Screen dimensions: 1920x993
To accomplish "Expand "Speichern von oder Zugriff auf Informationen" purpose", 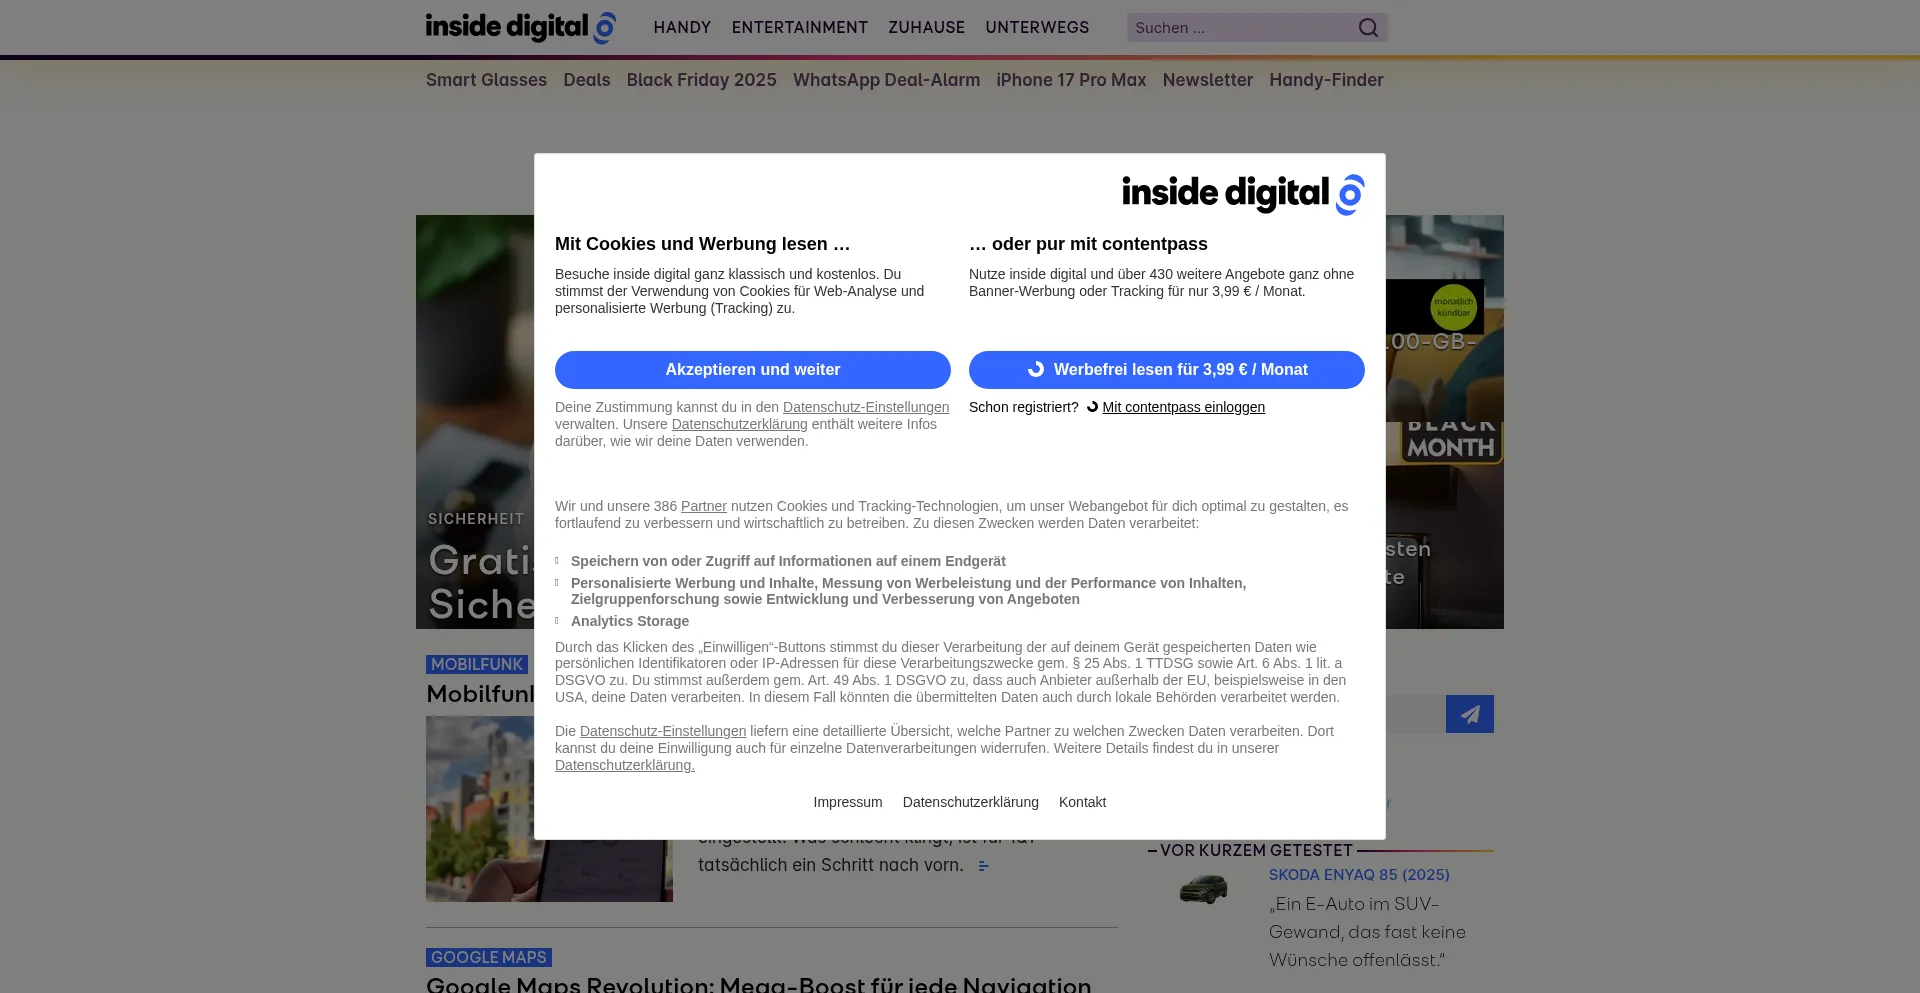I will [x=787, y=561].
